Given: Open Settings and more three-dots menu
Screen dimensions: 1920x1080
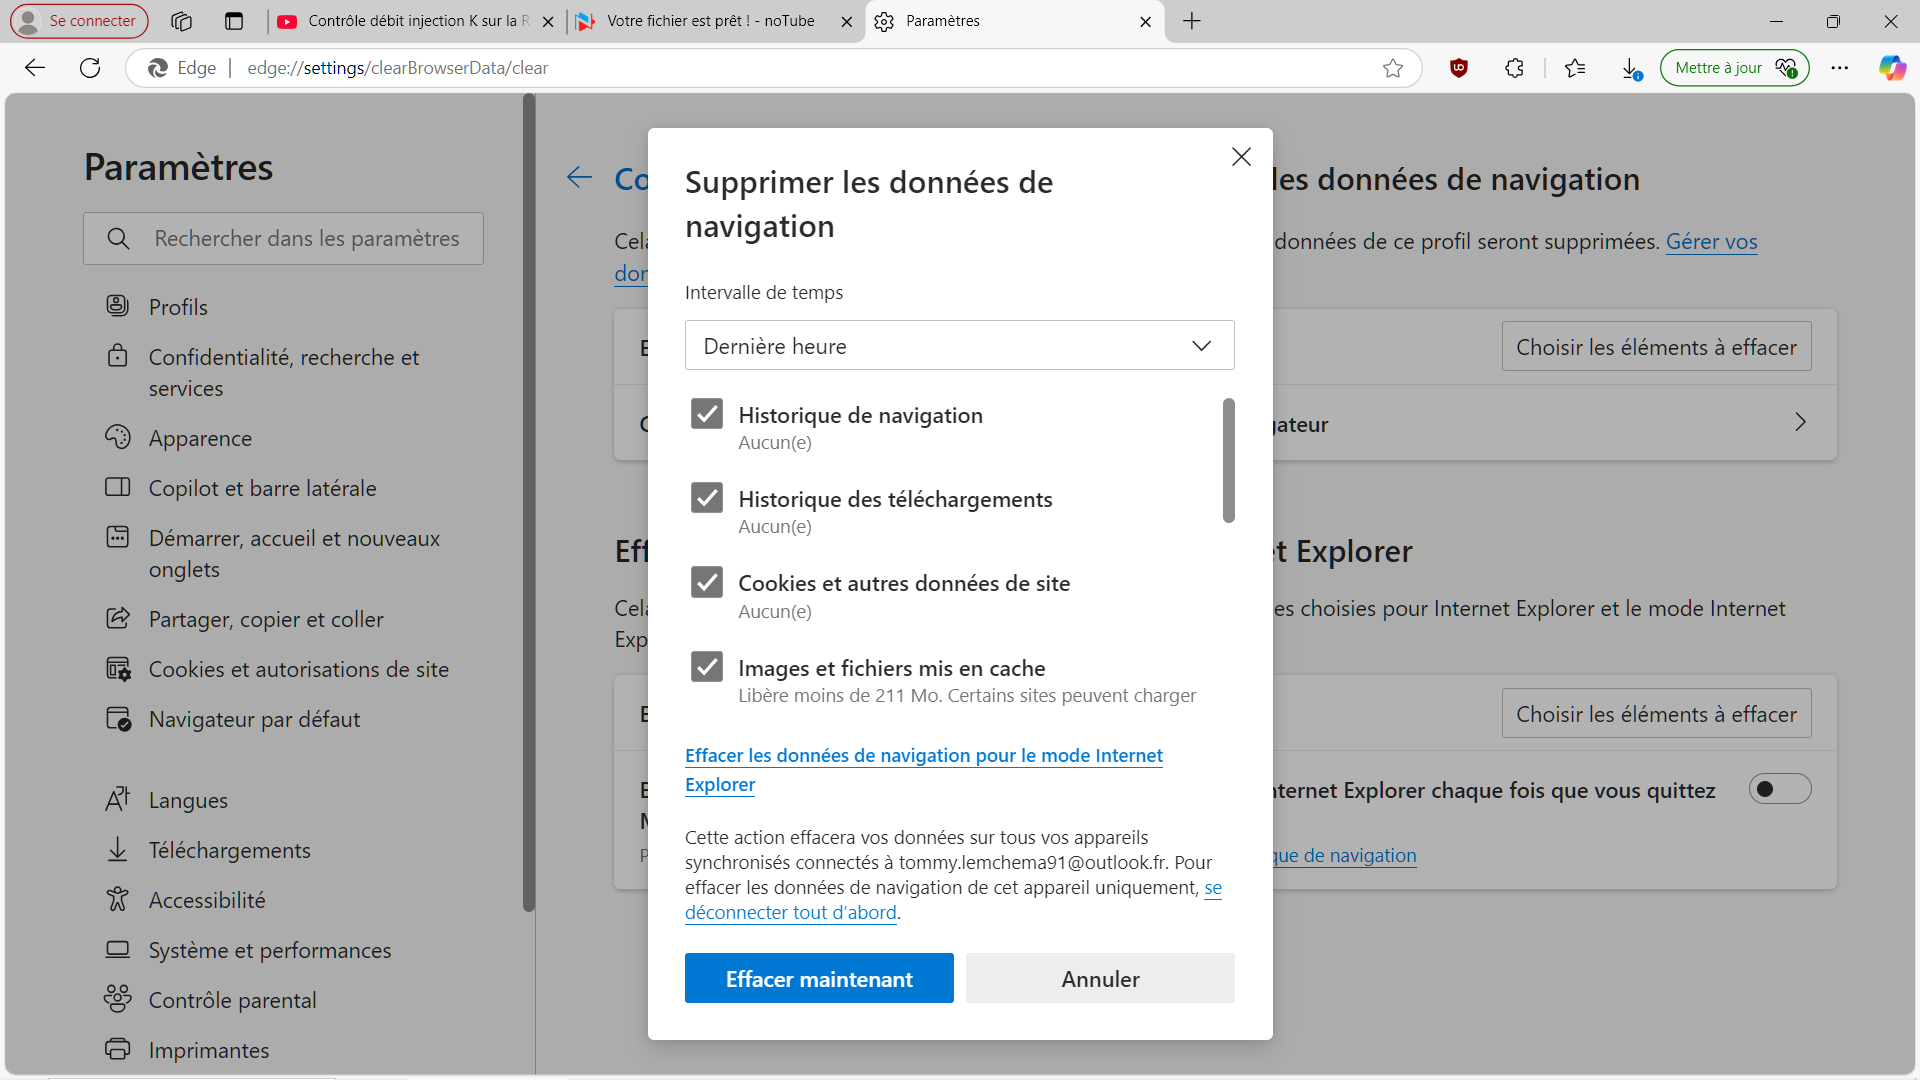Looking at the screenshot, I should pyautogui.click(x=1839, y=68).
